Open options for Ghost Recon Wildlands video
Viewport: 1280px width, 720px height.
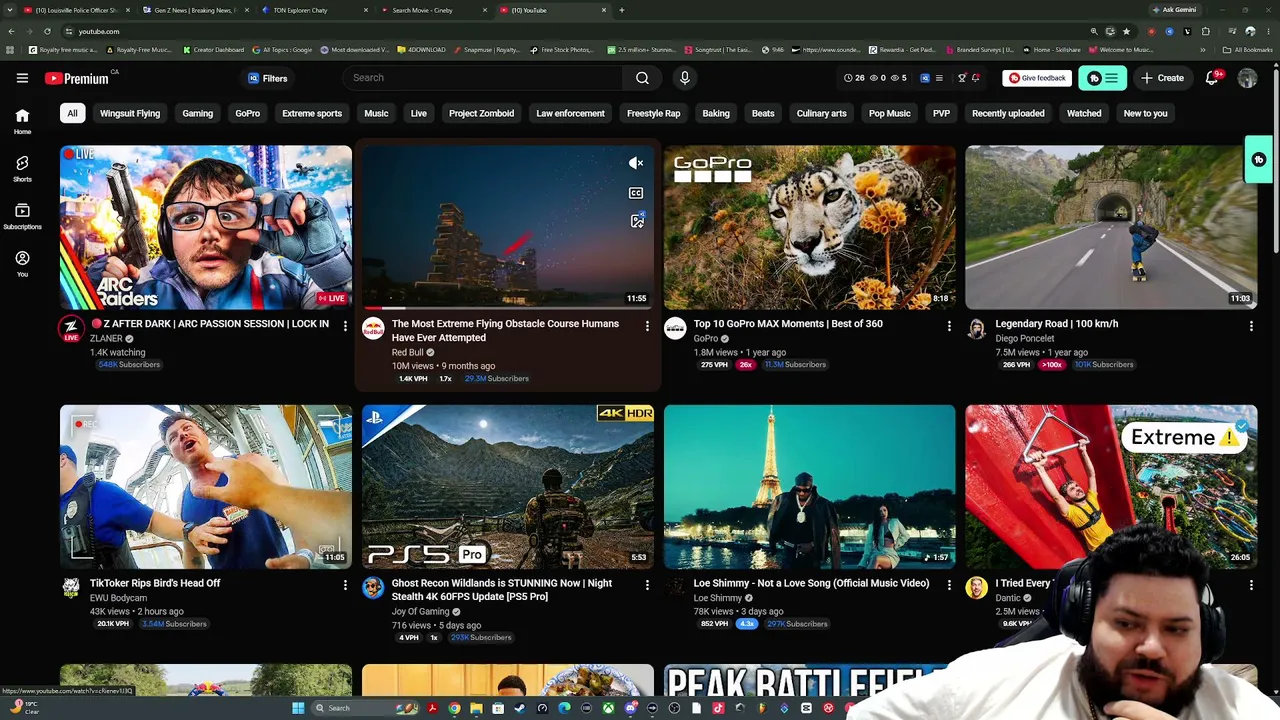click(647, 585)
